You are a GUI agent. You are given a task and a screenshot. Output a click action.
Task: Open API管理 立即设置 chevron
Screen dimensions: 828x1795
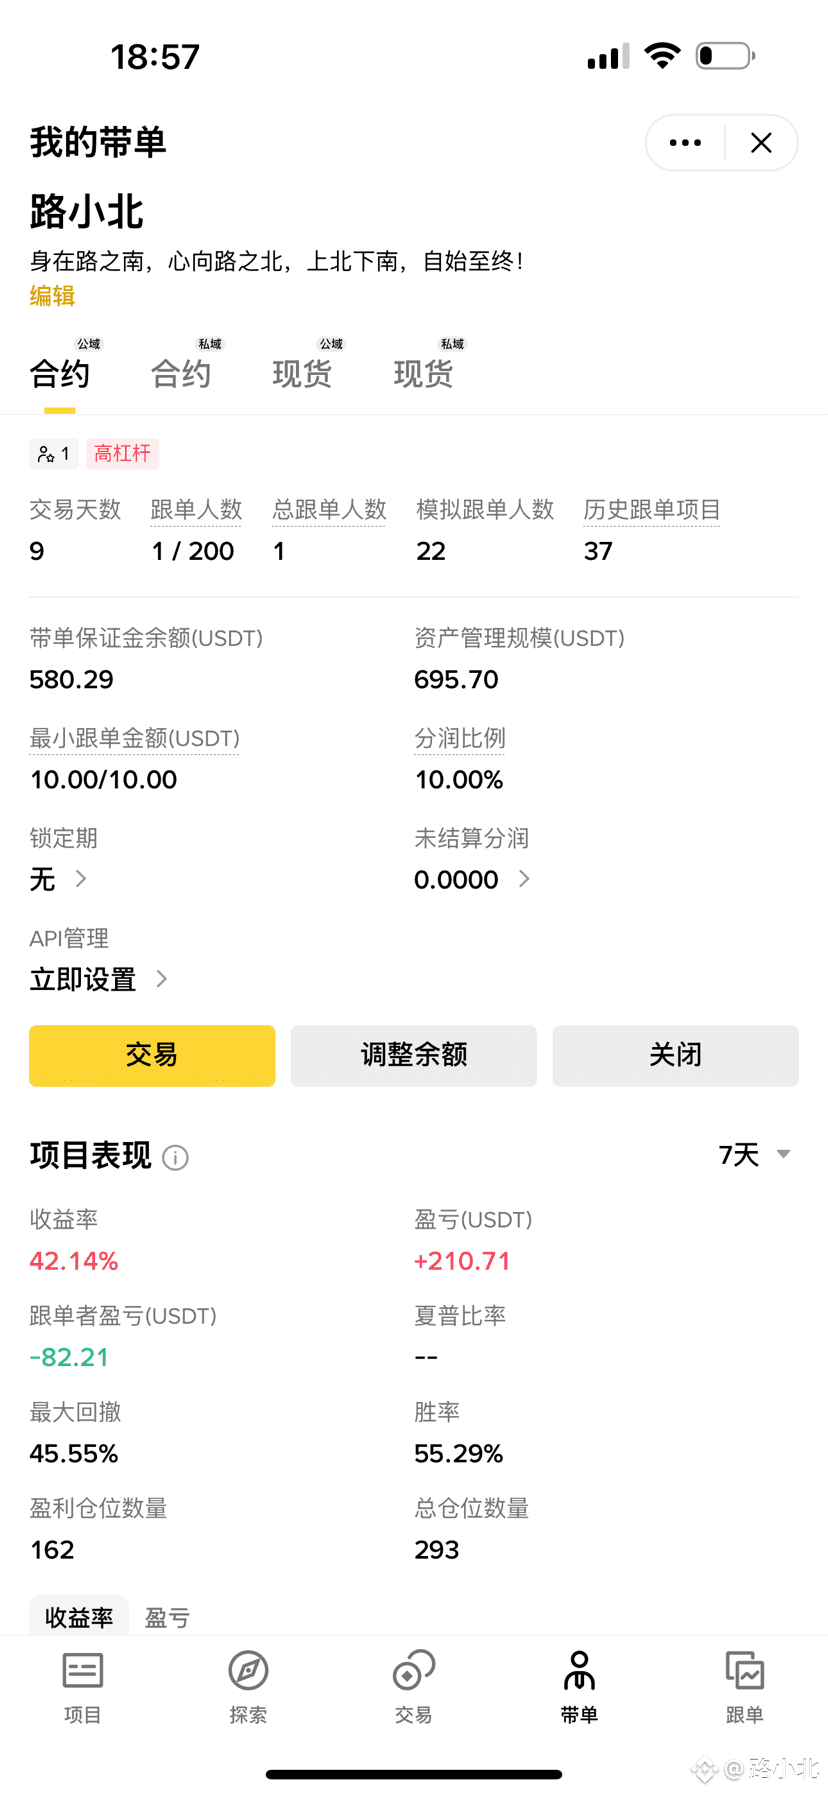pyautogui.click(x=162, y=979)
